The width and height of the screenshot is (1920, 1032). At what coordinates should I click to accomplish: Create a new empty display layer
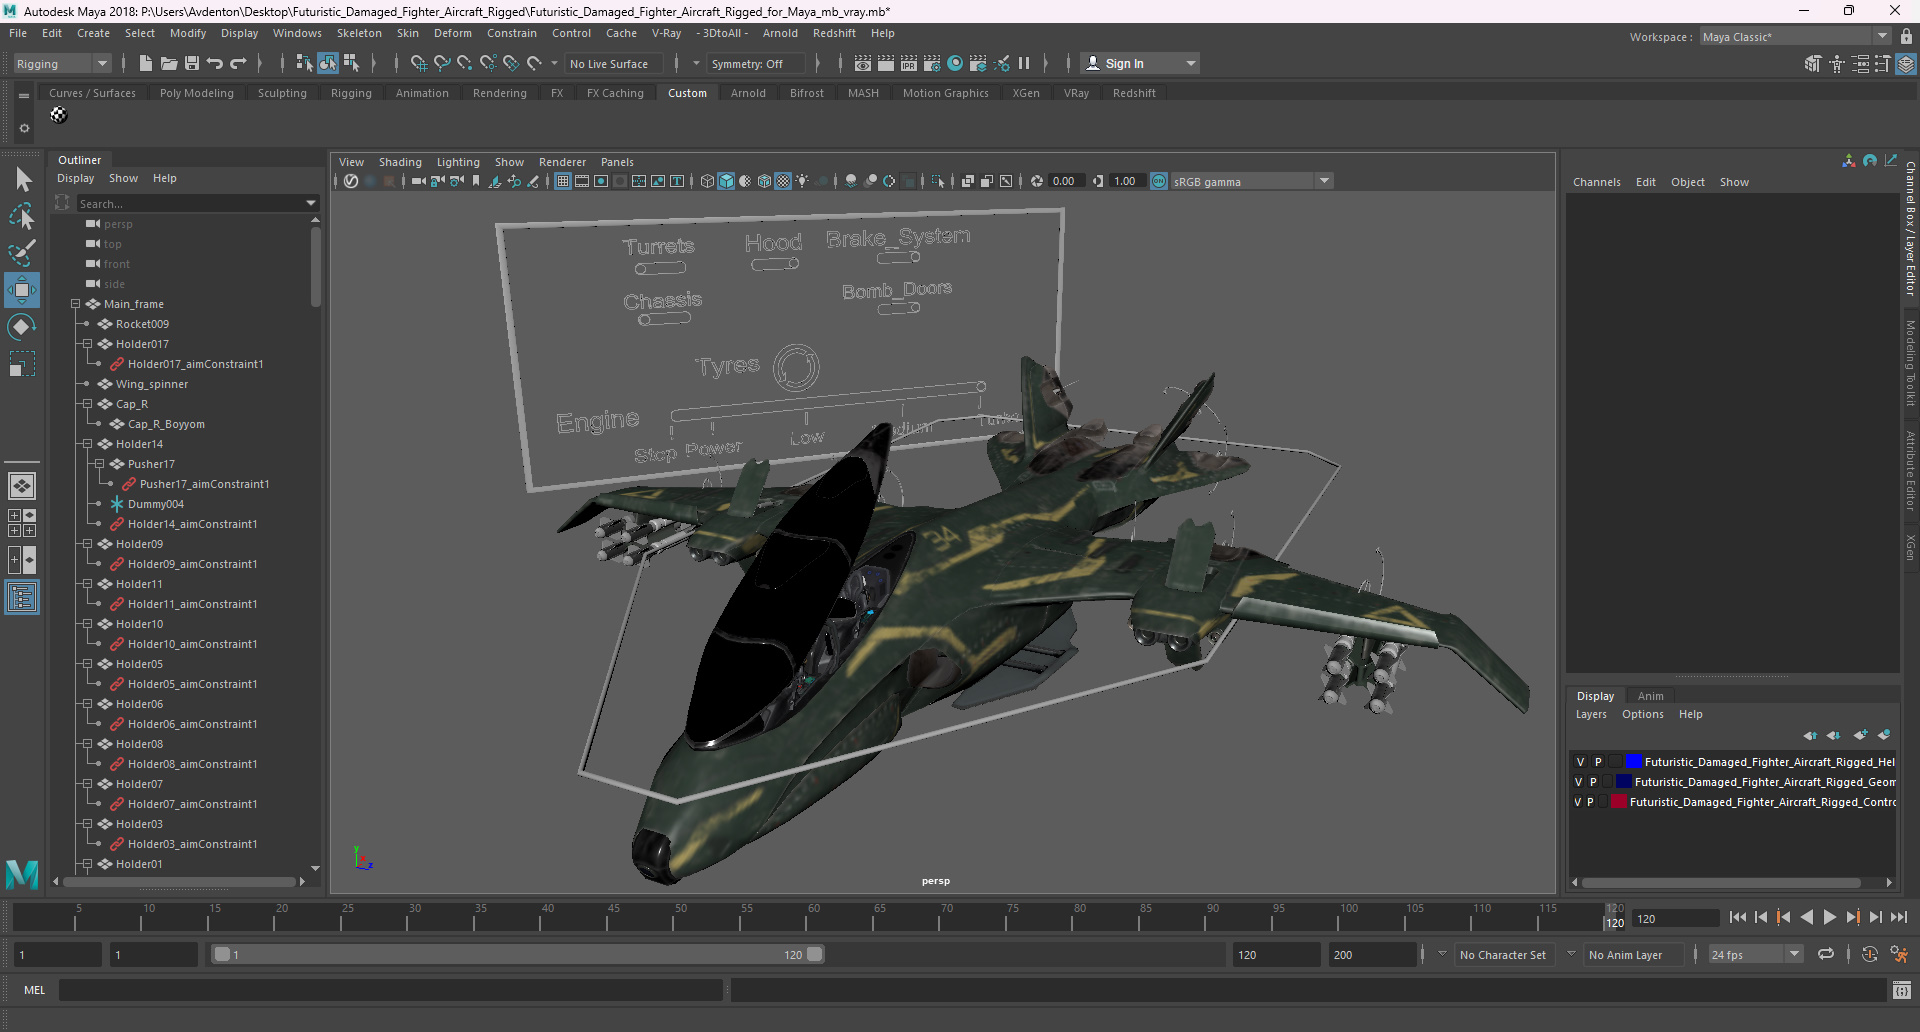1860,735
